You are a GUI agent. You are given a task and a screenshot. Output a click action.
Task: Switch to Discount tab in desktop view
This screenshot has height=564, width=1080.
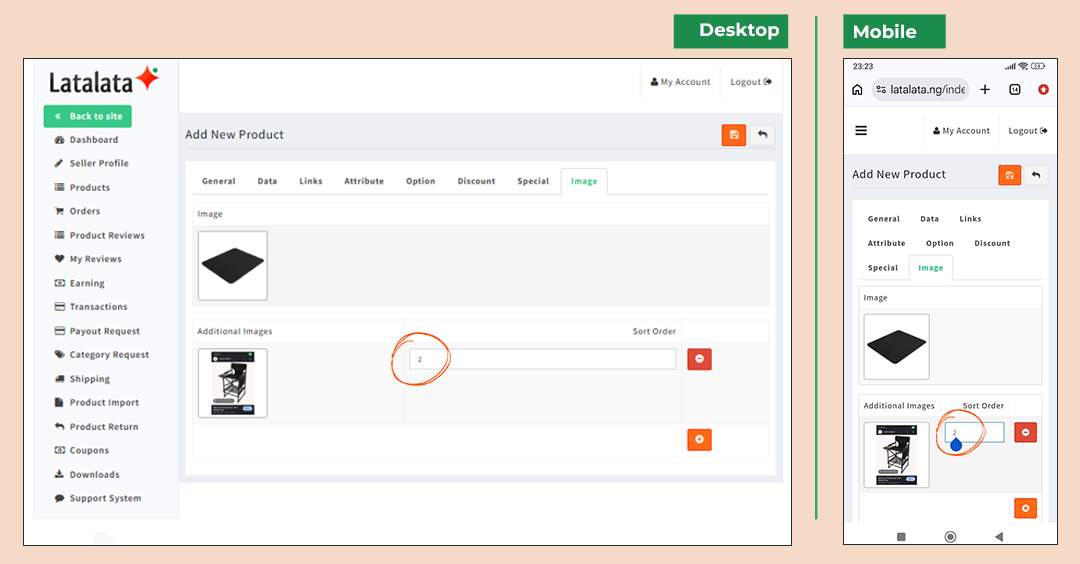click(477, 181)
